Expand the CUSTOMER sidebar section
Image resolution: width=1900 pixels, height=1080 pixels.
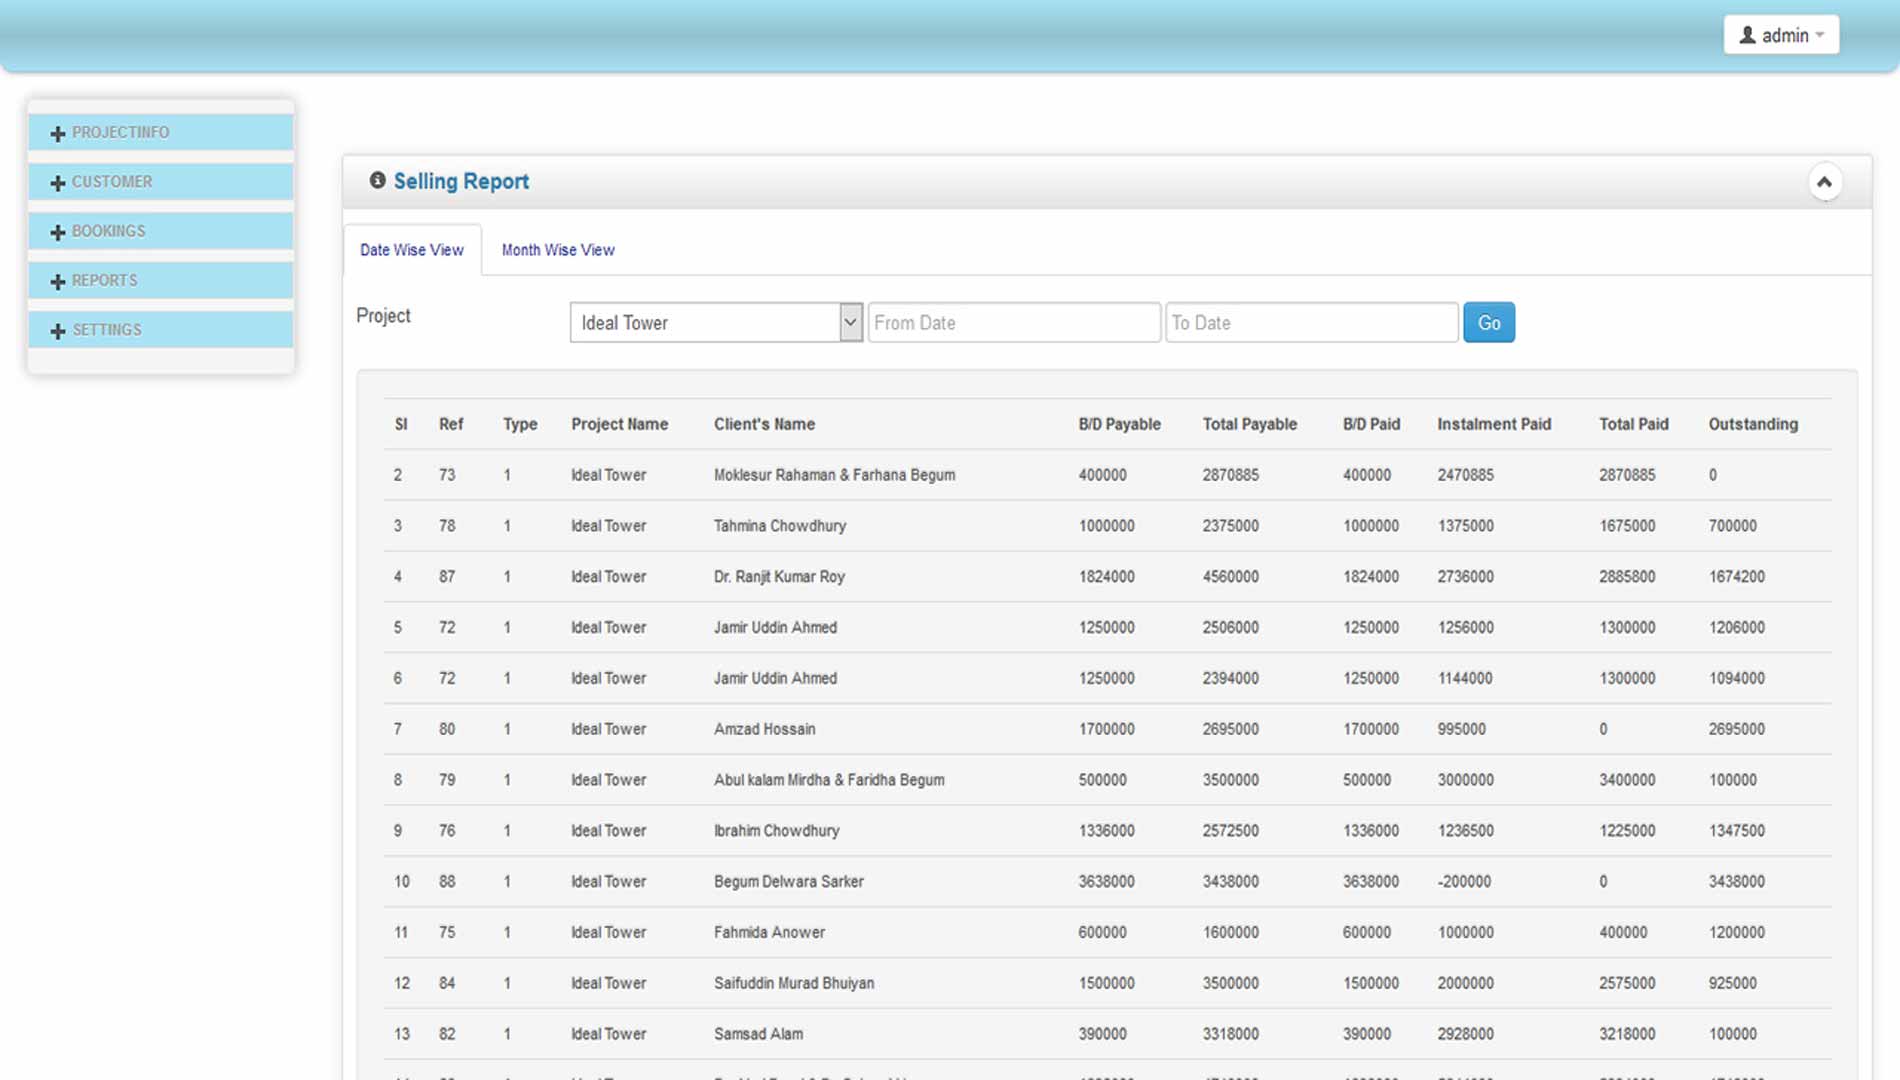pyautogui.click(x=160, y=182)
